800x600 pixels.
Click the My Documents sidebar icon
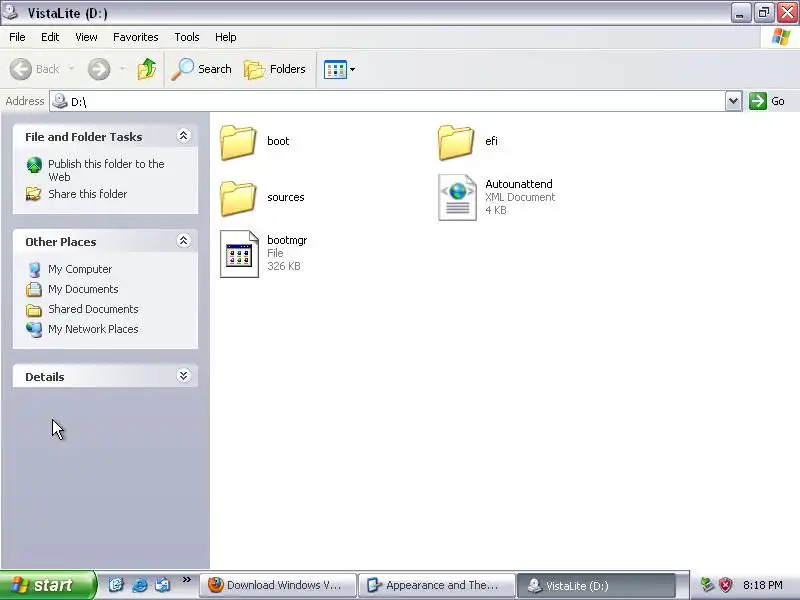click(x=34, y=289)
